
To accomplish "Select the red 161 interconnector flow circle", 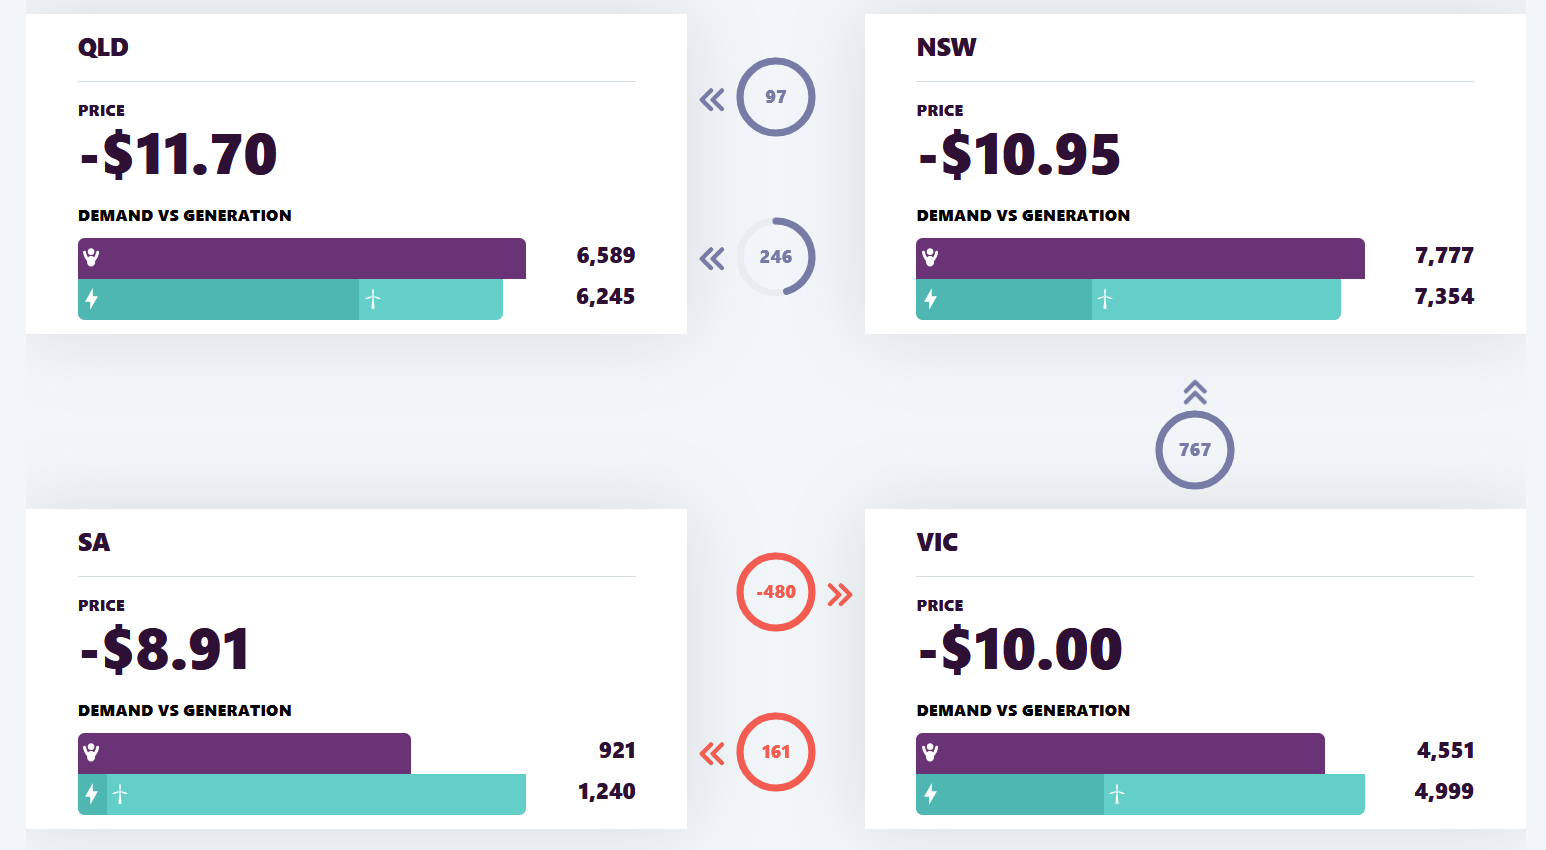I will (776, 752).
